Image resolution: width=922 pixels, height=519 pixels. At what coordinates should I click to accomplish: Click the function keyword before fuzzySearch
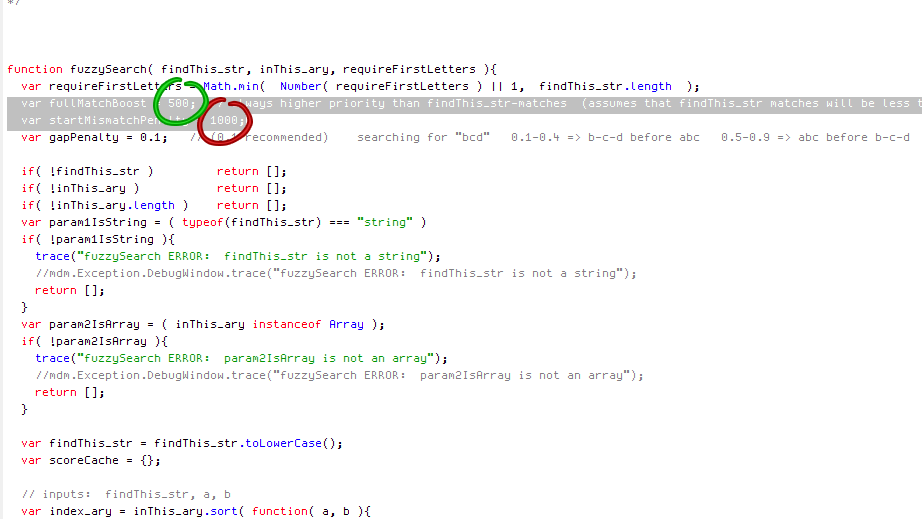click(x=35, y=69)
